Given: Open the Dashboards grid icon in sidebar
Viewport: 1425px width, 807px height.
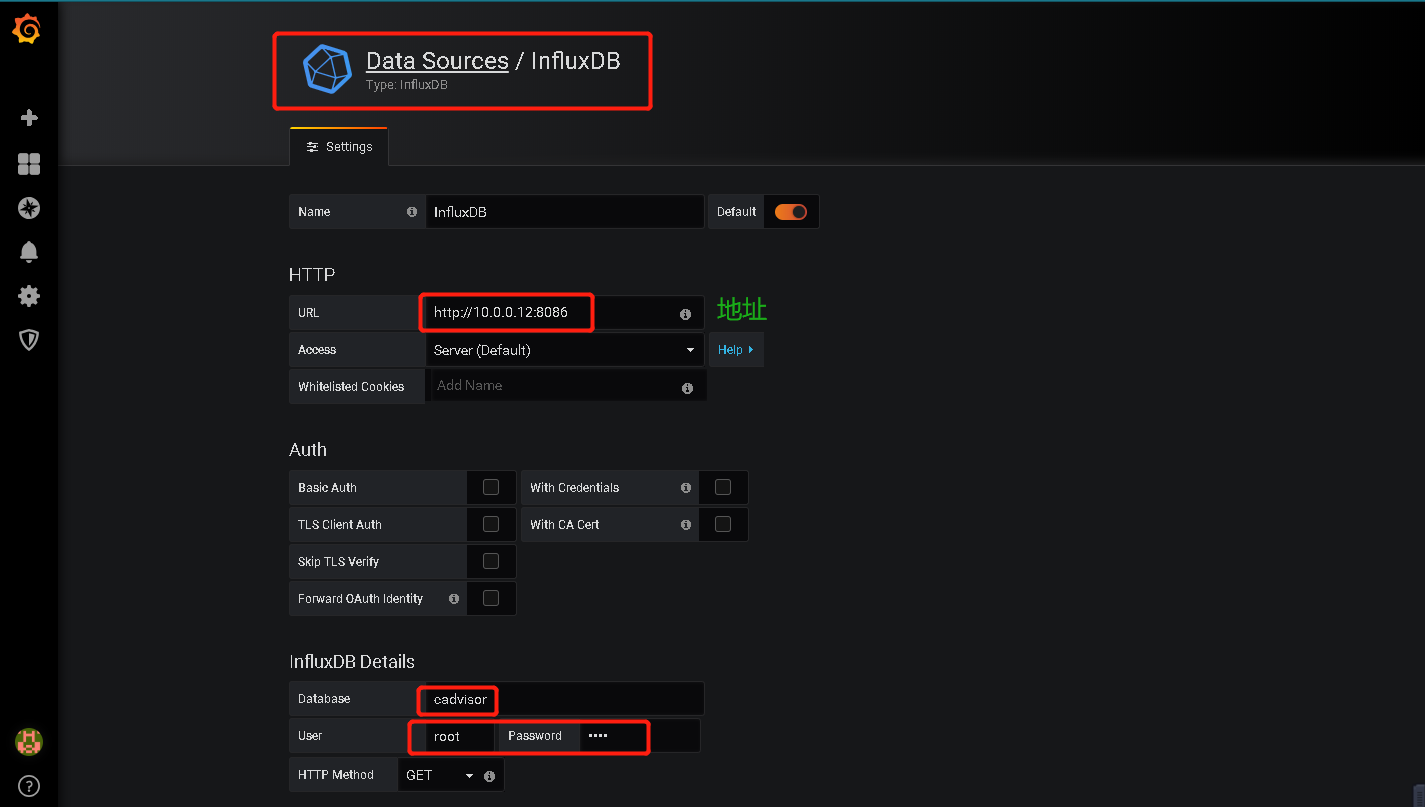Looking at the screenshot, I should click(x=29, y=164).
